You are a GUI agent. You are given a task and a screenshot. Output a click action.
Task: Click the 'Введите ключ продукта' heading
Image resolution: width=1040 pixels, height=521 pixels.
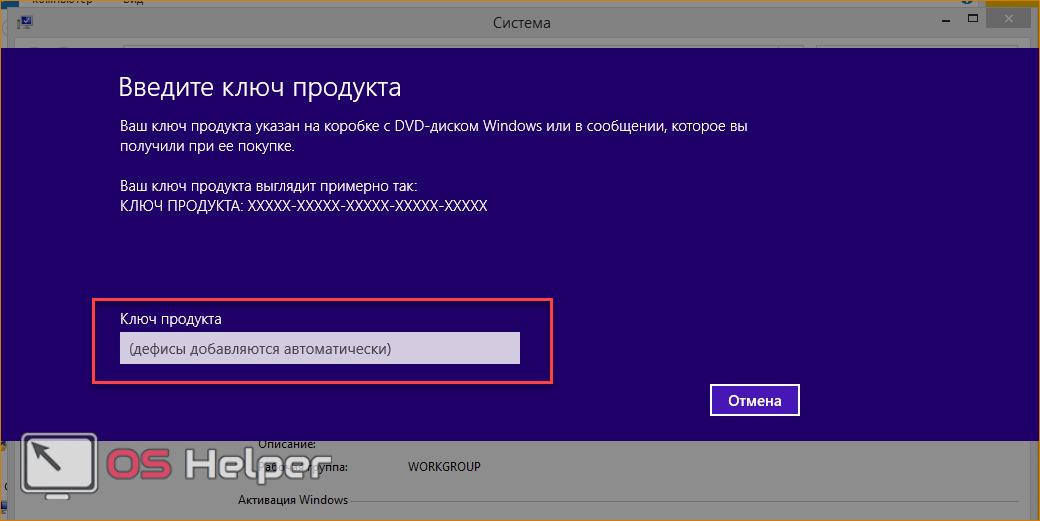[259, 87]
